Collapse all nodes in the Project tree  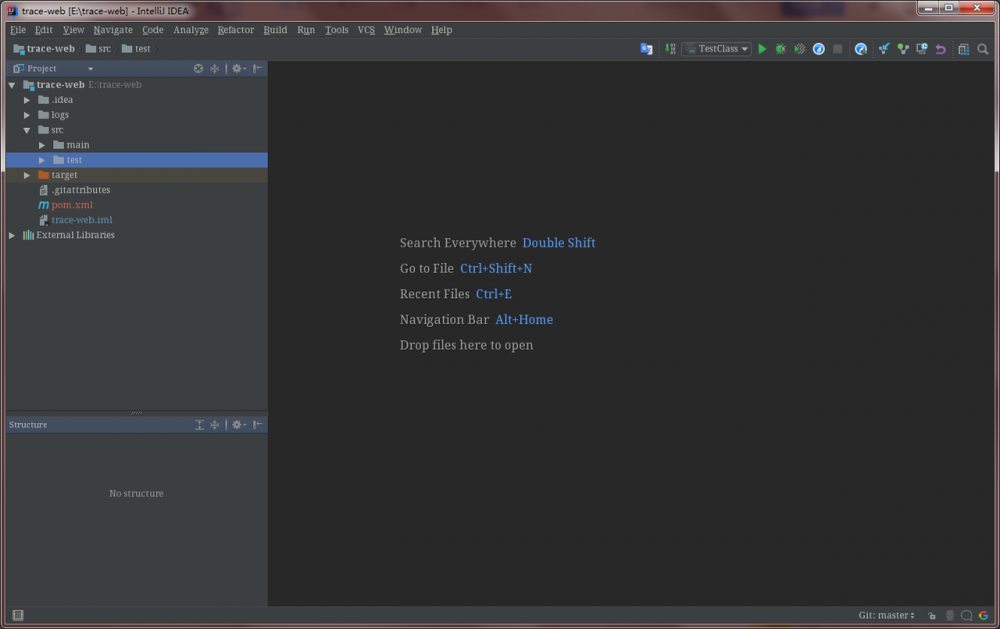coord(214,68)
